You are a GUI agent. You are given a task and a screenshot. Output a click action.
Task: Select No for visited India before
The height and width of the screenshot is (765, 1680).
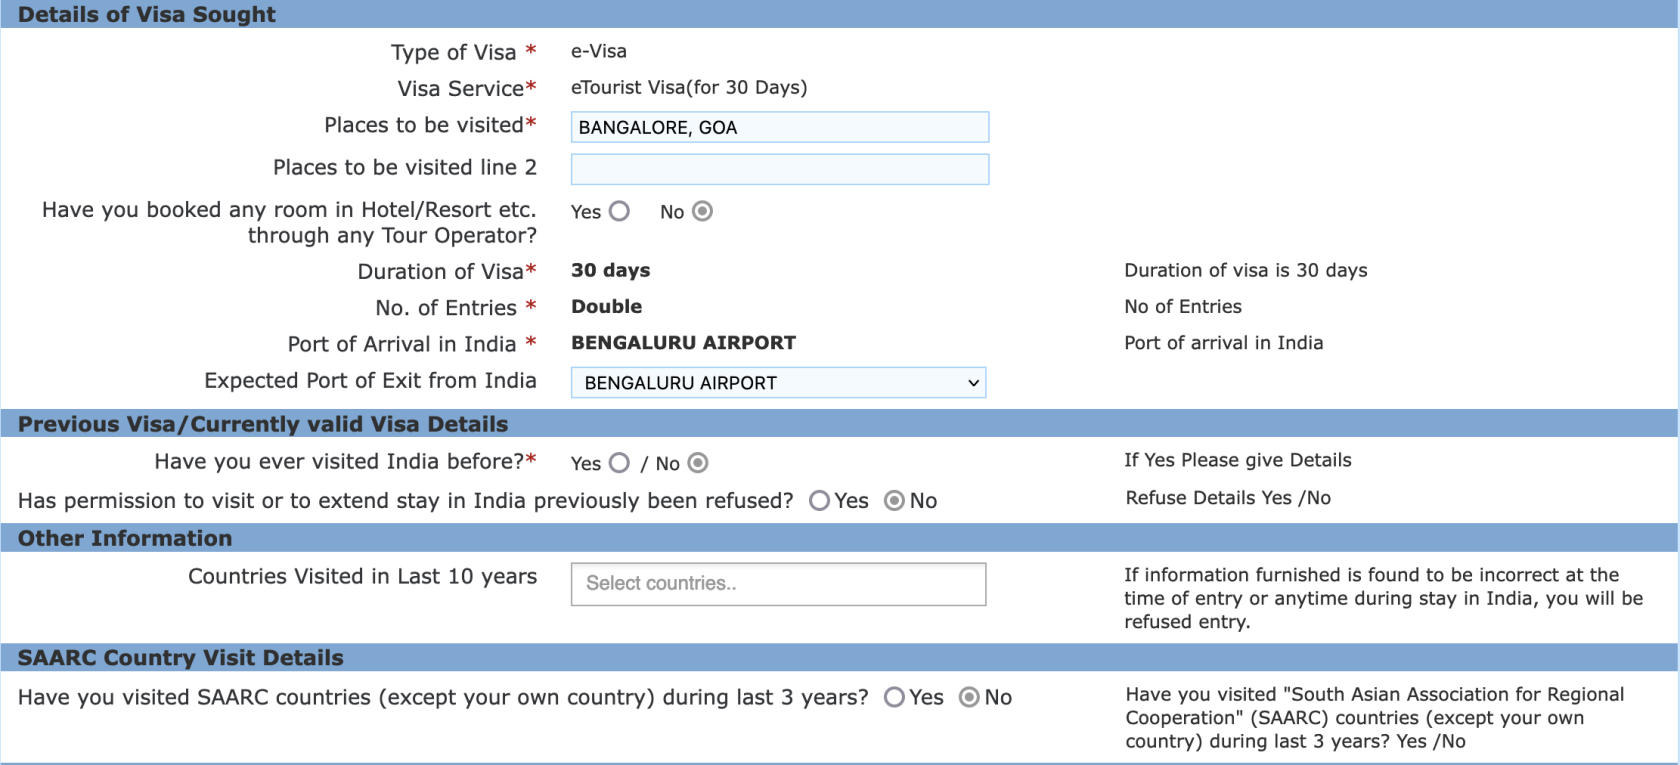click(698, 463)
